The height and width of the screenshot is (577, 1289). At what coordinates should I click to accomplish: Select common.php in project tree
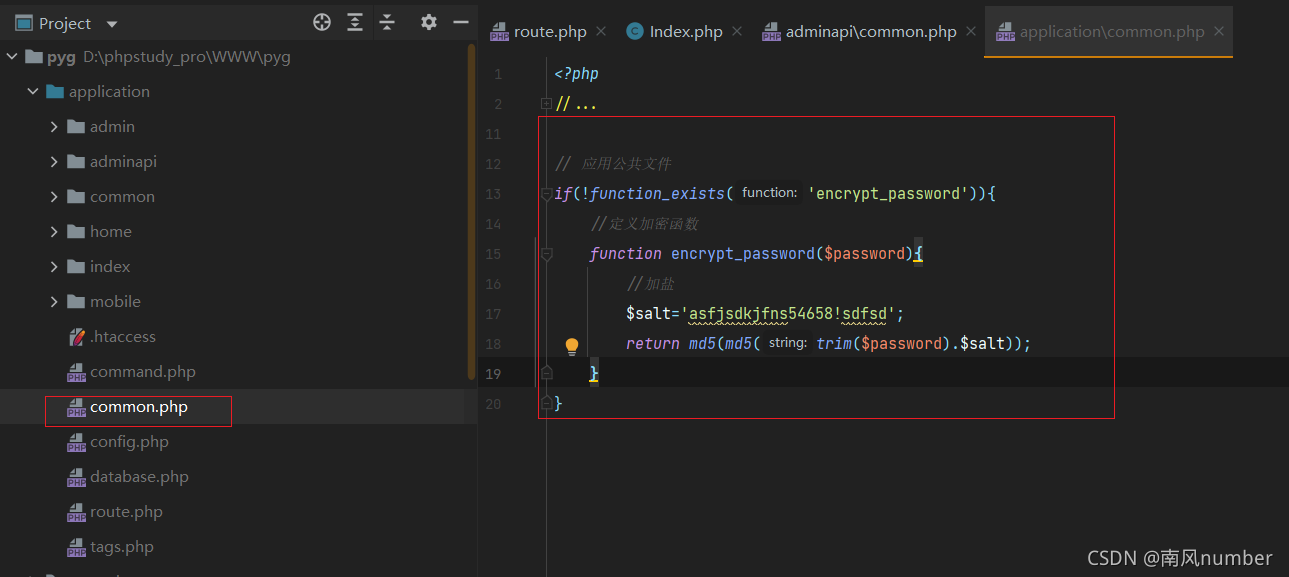(139, 407)
